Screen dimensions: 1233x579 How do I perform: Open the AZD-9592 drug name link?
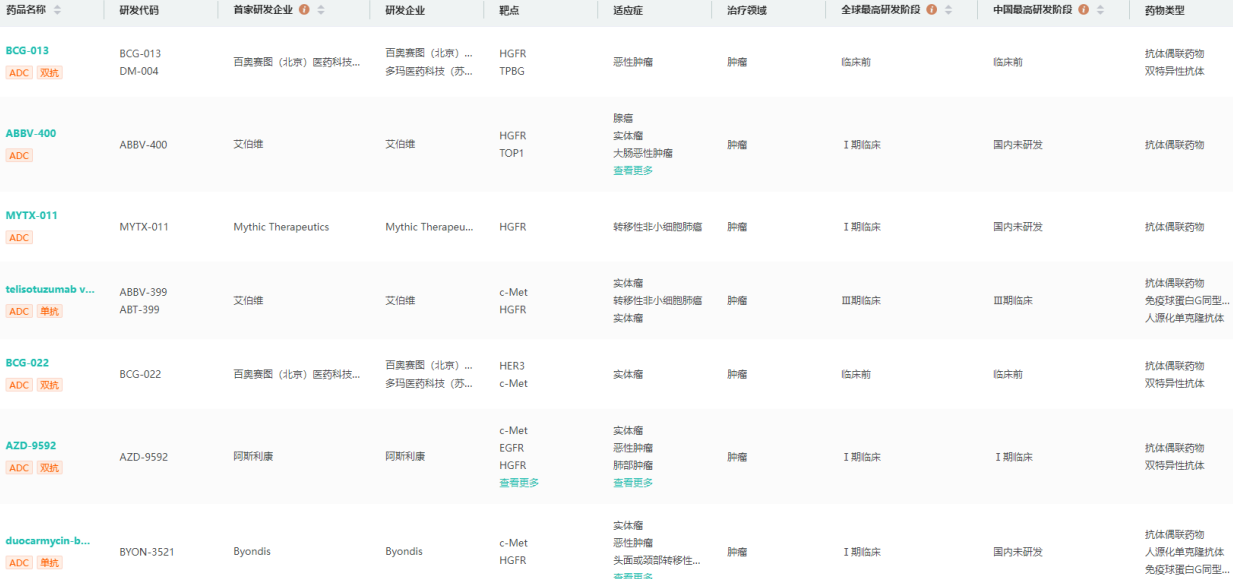(31, 446)
